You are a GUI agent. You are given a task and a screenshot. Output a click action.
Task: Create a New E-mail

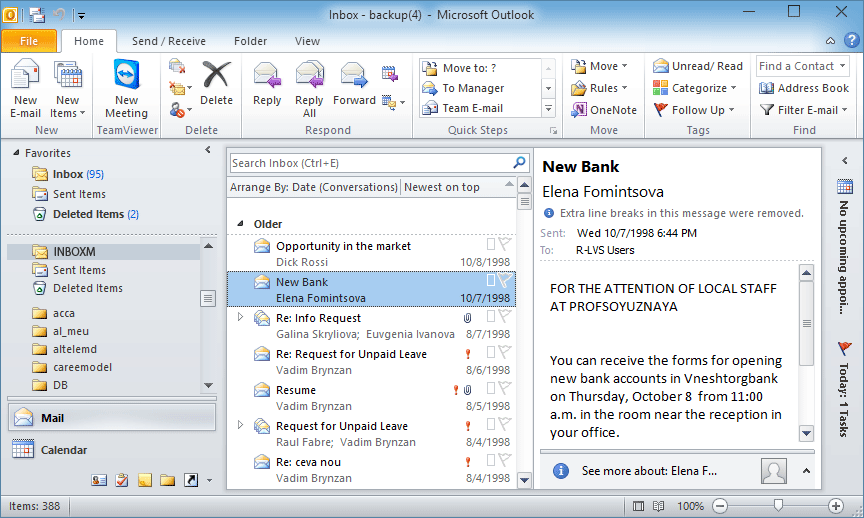25,89
